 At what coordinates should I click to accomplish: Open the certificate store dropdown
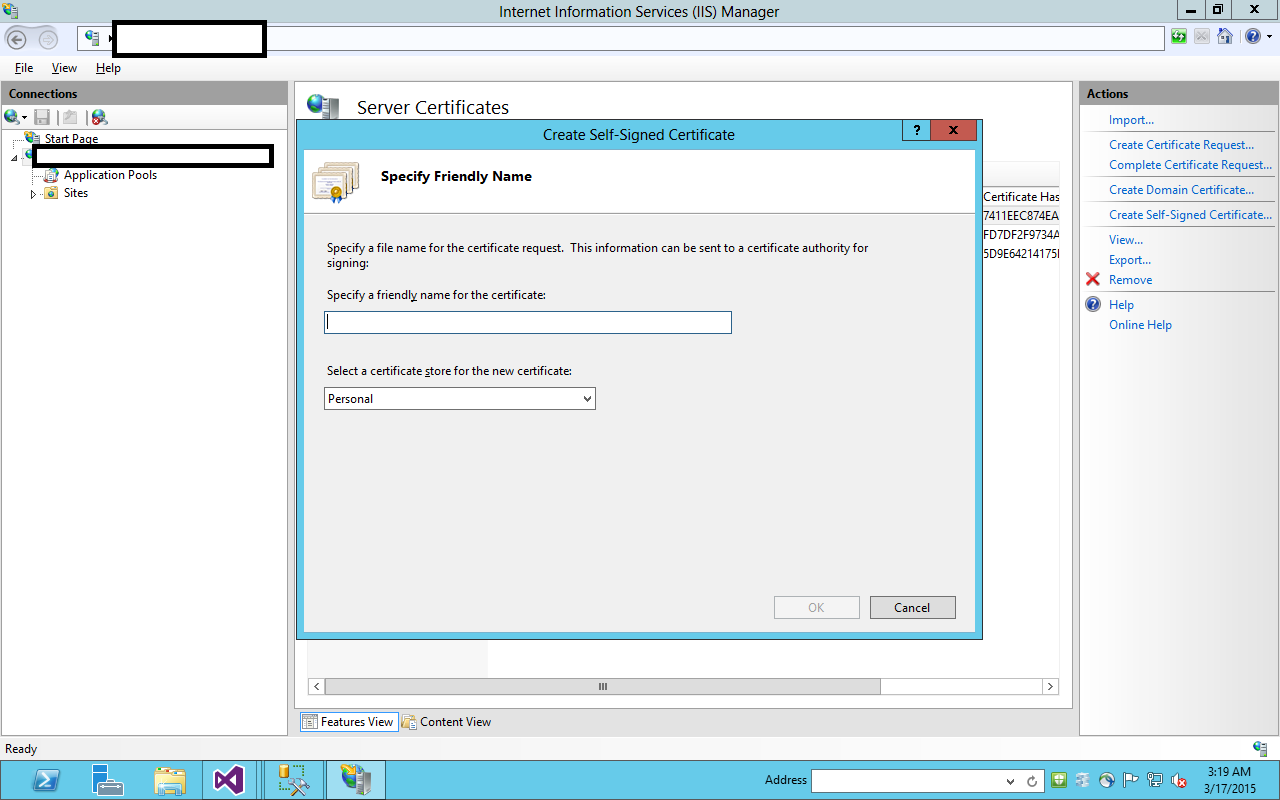(587, 398)
